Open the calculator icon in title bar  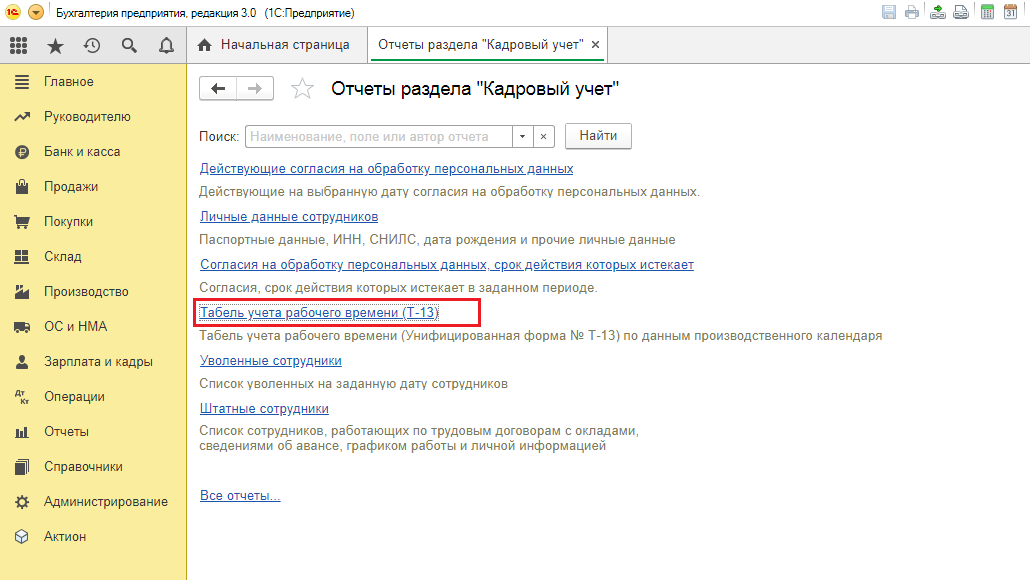point(987,12)
